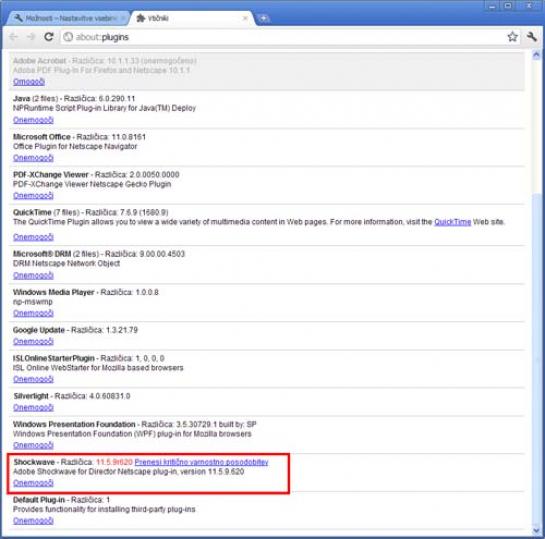
Task: Bookmark page with the star icon
Action: [x=512, y=37]
